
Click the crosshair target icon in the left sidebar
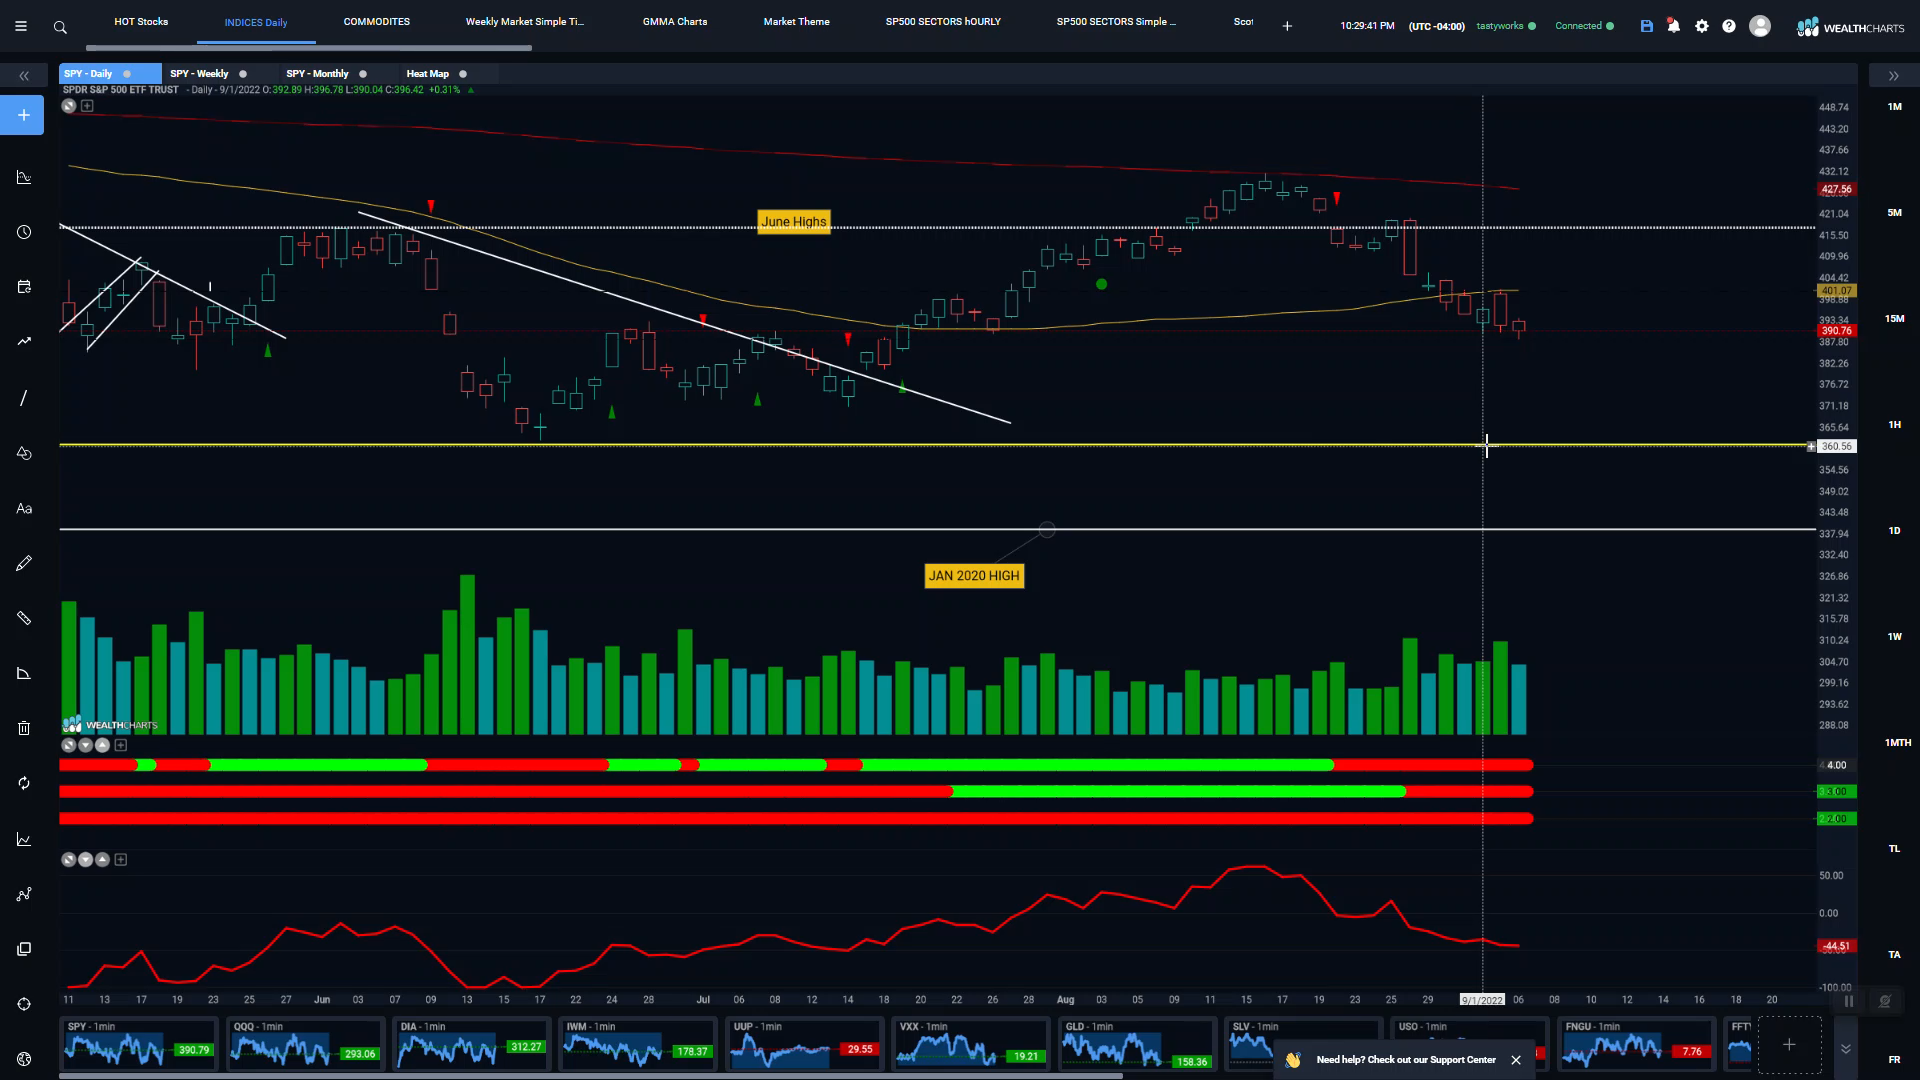[x=24, y=1004]
